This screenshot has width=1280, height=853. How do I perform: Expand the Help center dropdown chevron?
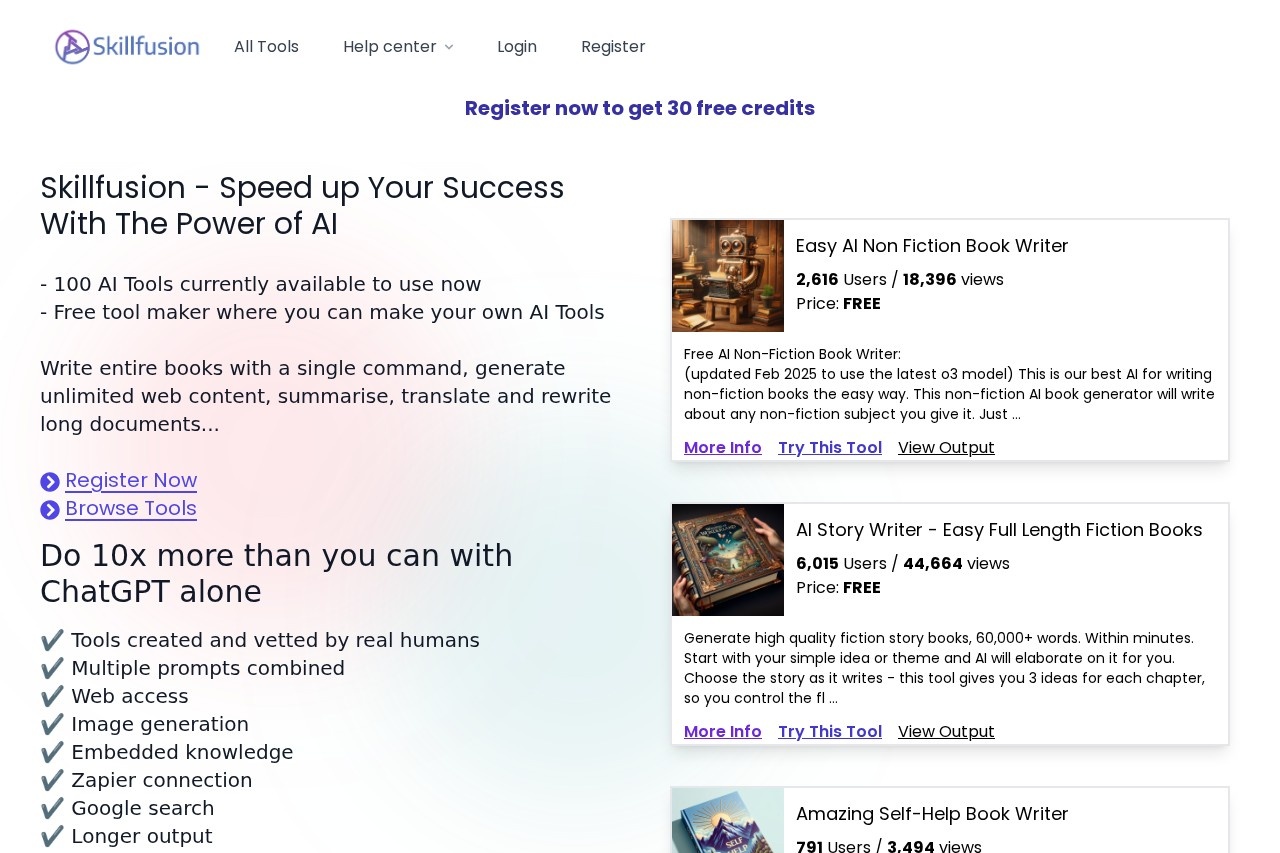coord(449,47)
